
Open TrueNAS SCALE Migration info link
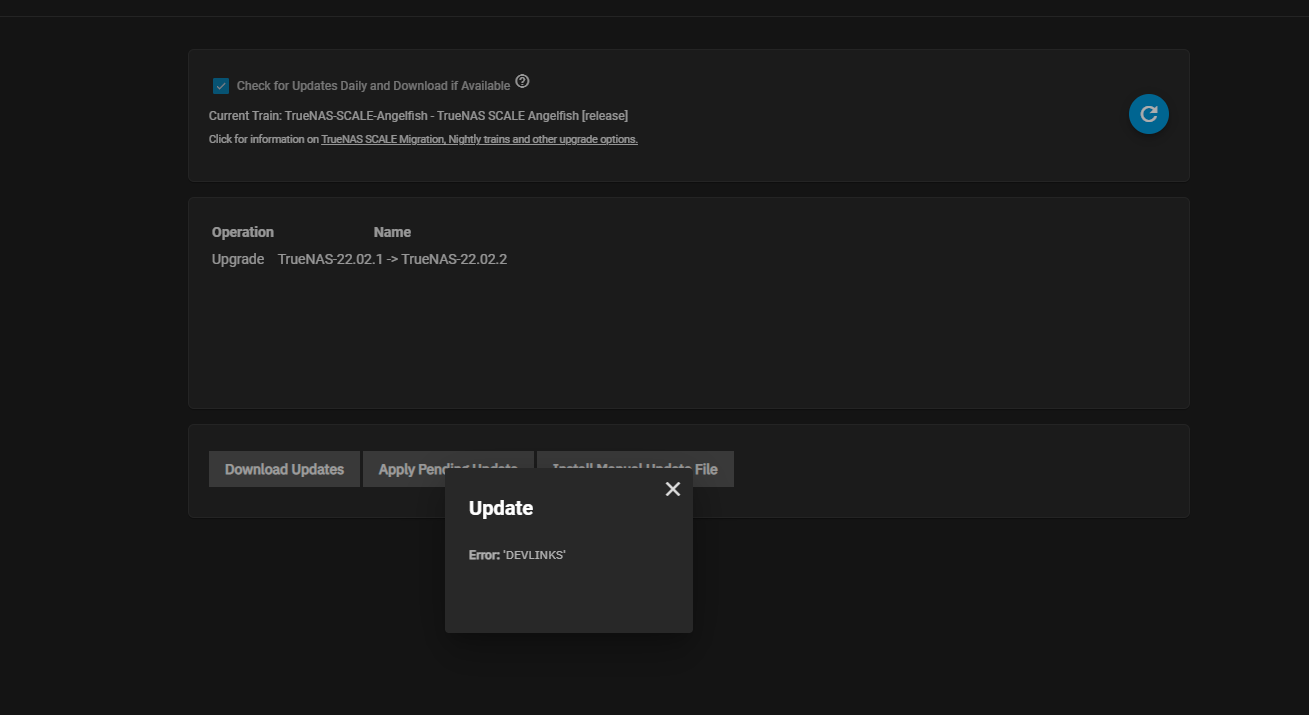click(x=479, y=140)
